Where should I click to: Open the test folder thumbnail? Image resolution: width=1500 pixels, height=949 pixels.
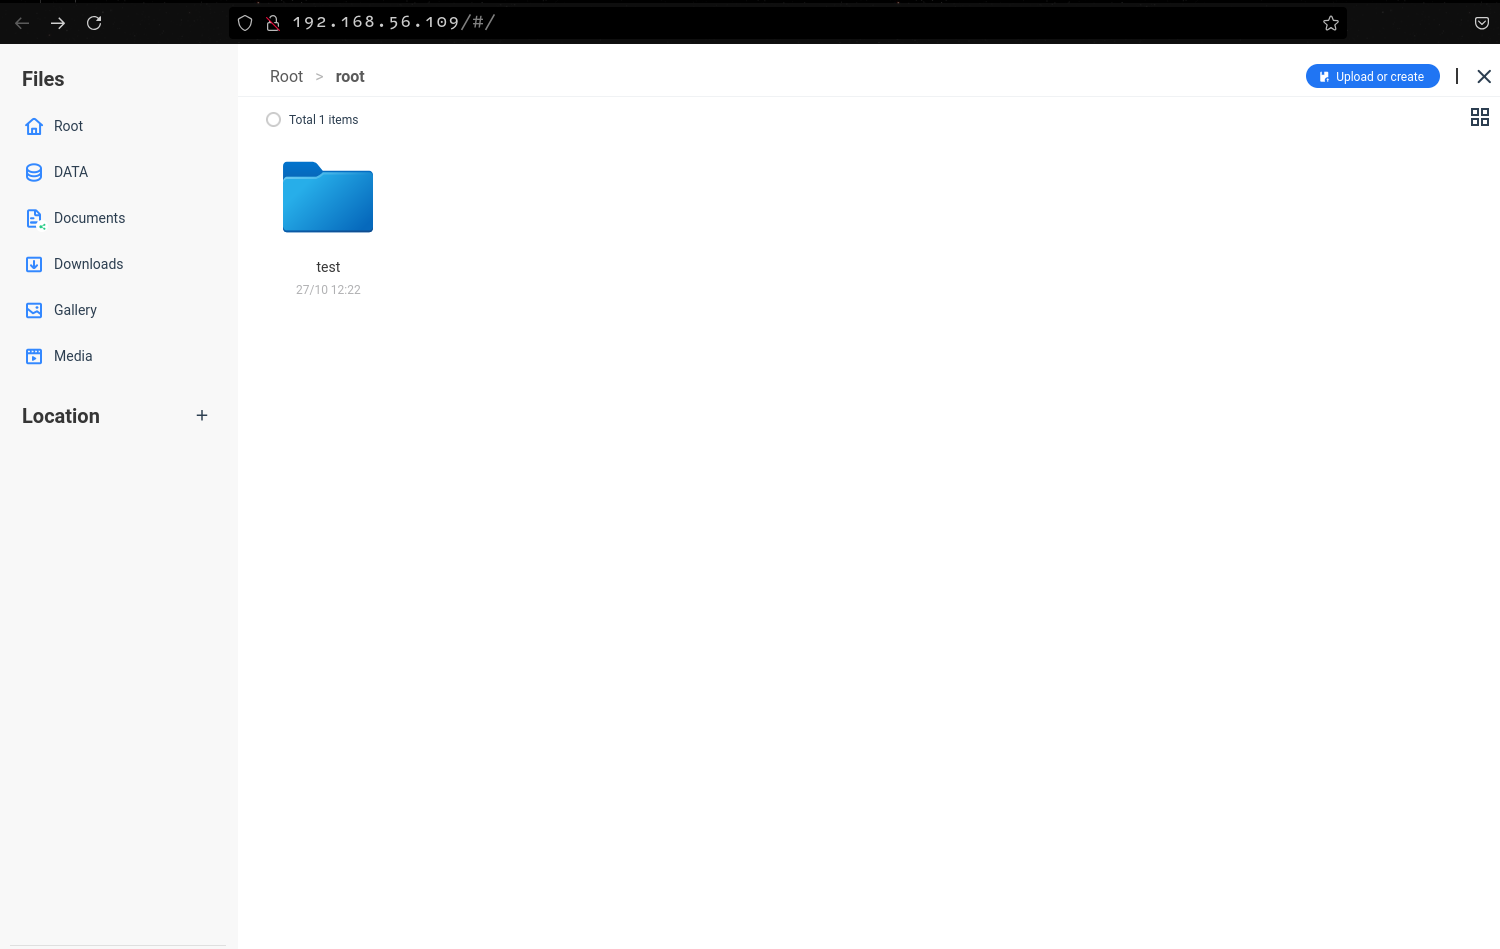328,197
